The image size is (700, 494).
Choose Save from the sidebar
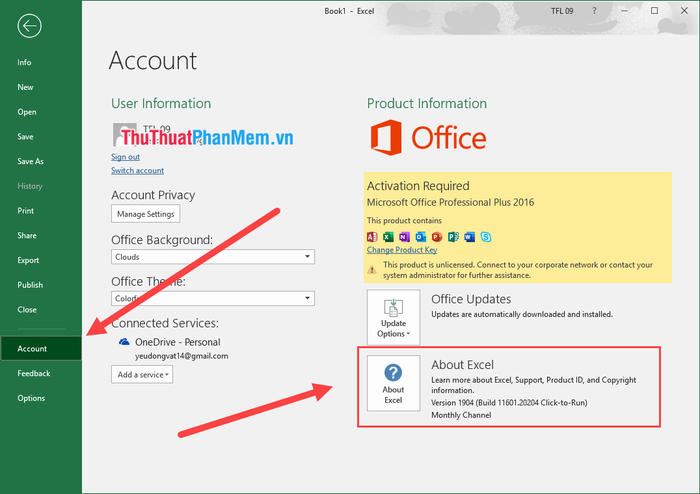25,137
